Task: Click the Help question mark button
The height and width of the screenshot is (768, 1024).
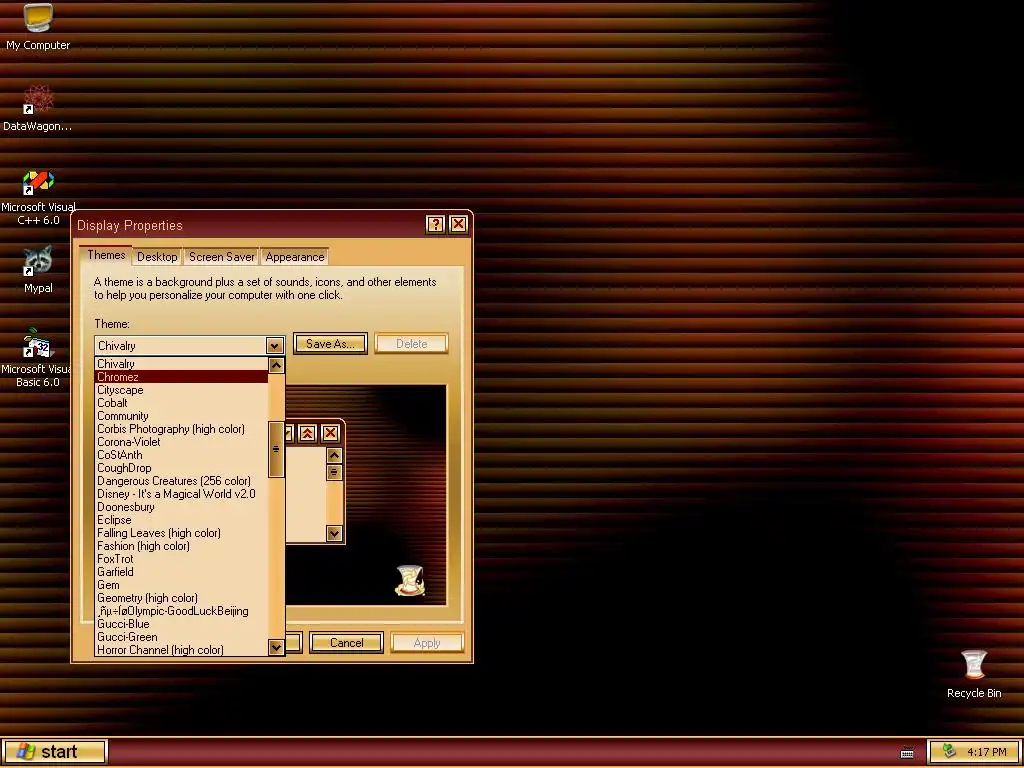Action: pyautogui.click(x=436, y=225)
